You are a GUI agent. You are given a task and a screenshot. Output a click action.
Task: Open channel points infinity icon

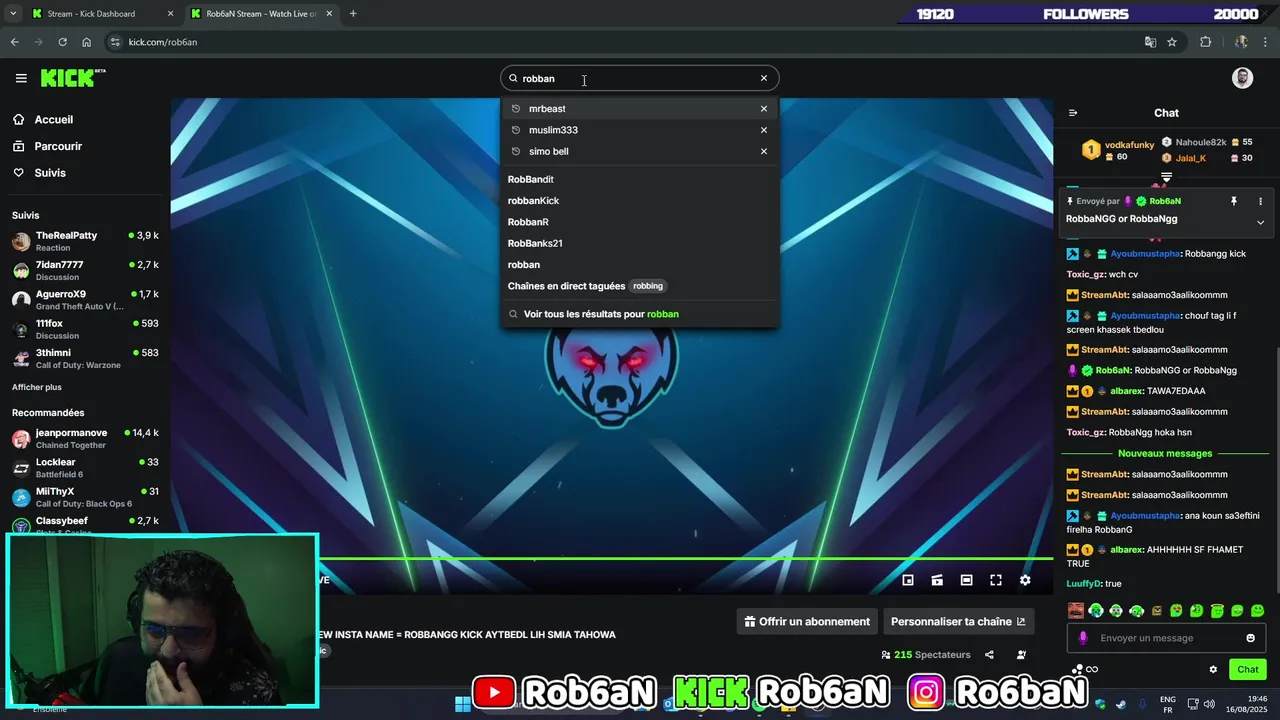(x=1092, y=670)
